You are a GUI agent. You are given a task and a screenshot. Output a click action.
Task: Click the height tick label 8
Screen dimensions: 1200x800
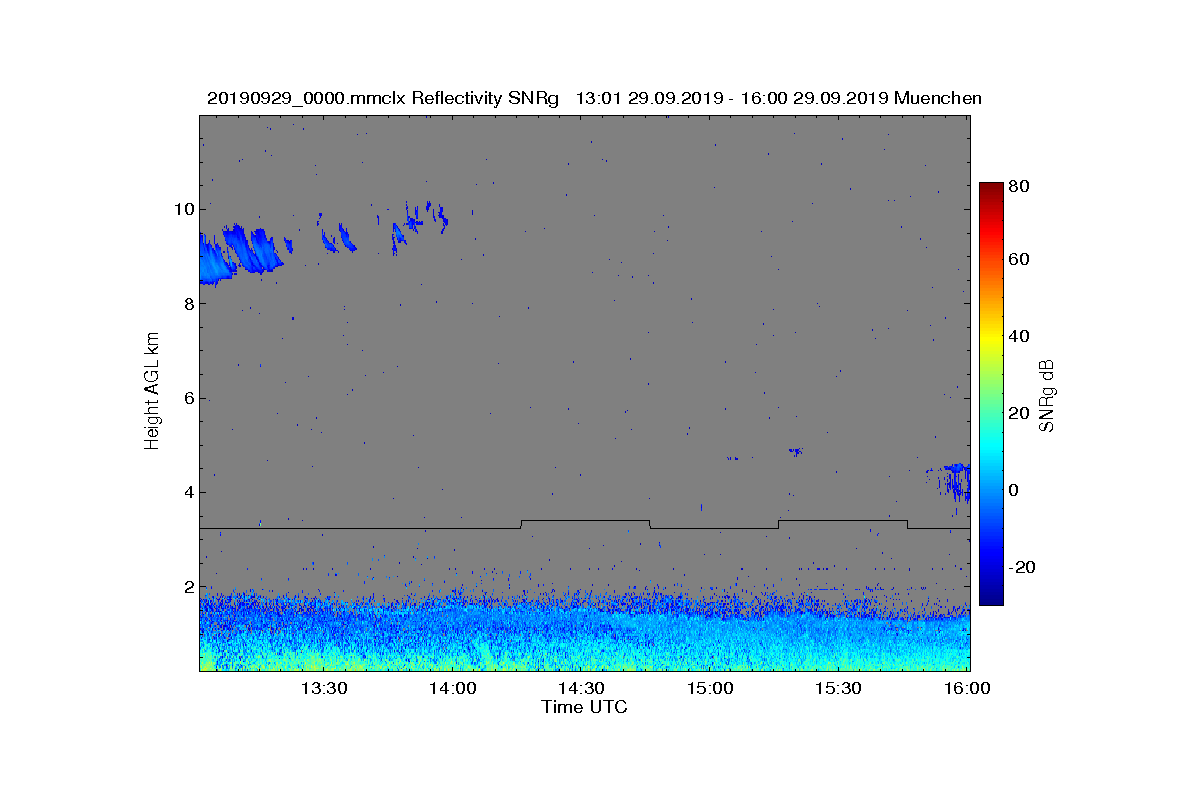point(189,304)
